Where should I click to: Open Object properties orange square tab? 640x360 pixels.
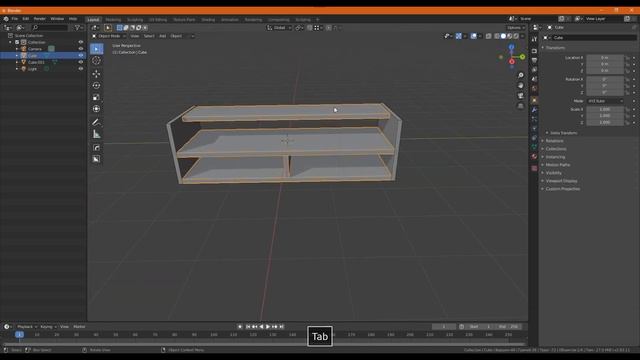pyautogui.click(x=534, y=100)
